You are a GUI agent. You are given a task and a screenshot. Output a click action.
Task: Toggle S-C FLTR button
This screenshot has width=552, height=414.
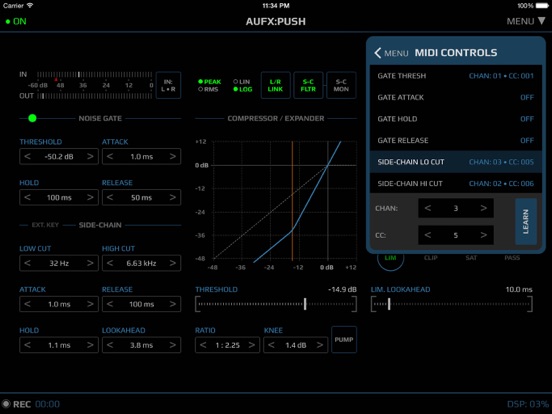pos(308,85)
